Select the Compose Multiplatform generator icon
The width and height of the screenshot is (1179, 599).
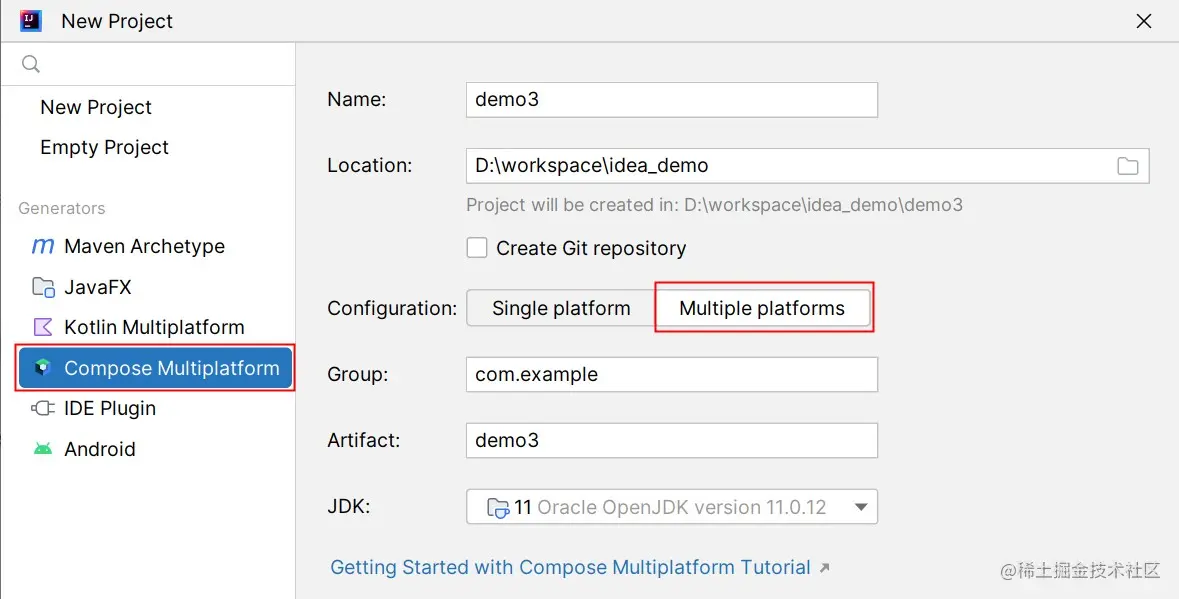pyautogui.click(x=42, y=368)
